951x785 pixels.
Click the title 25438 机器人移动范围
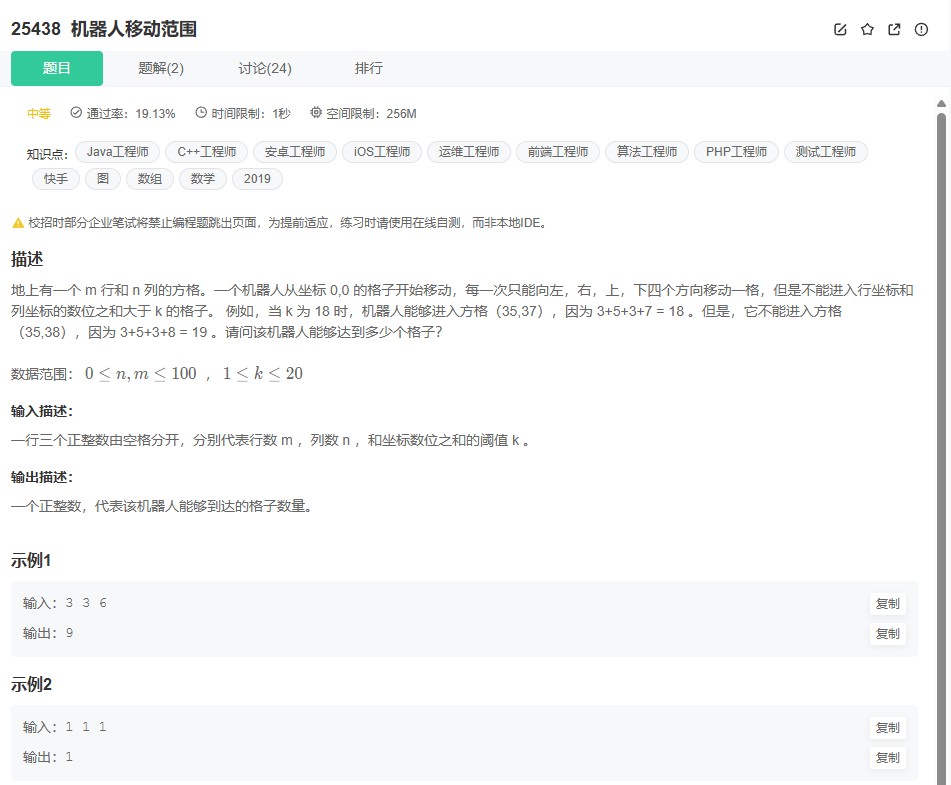104,29
